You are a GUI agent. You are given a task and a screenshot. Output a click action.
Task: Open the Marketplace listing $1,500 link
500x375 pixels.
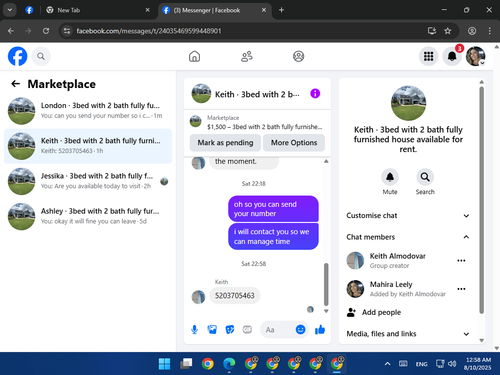tap(257, 122)
